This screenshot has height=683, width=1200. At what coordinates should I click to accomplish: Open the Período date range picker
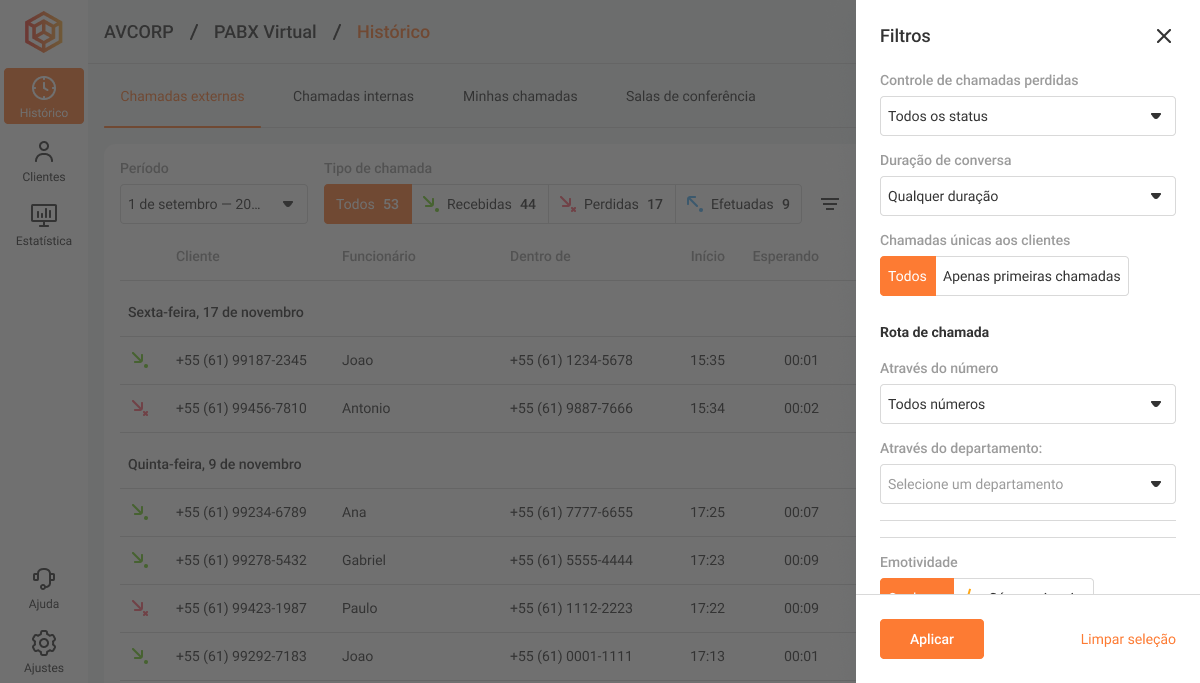pyautogui.click(x=213, y=204)
